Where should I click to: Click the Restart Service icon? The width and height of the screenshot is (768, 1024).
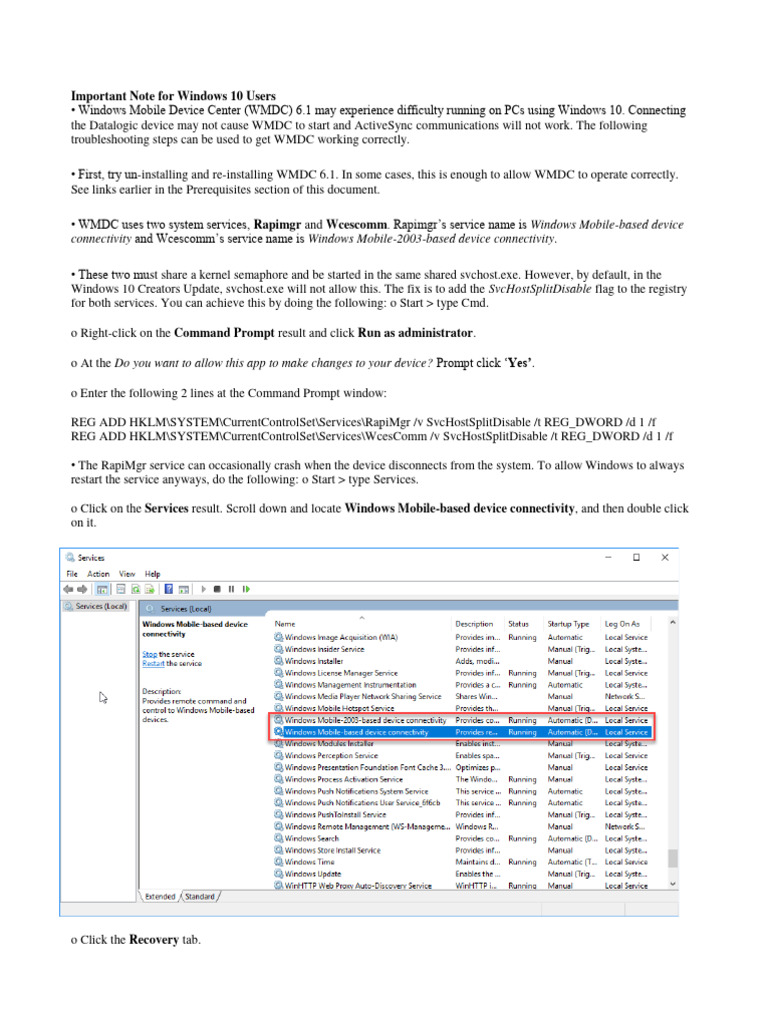tap(246, 589)
